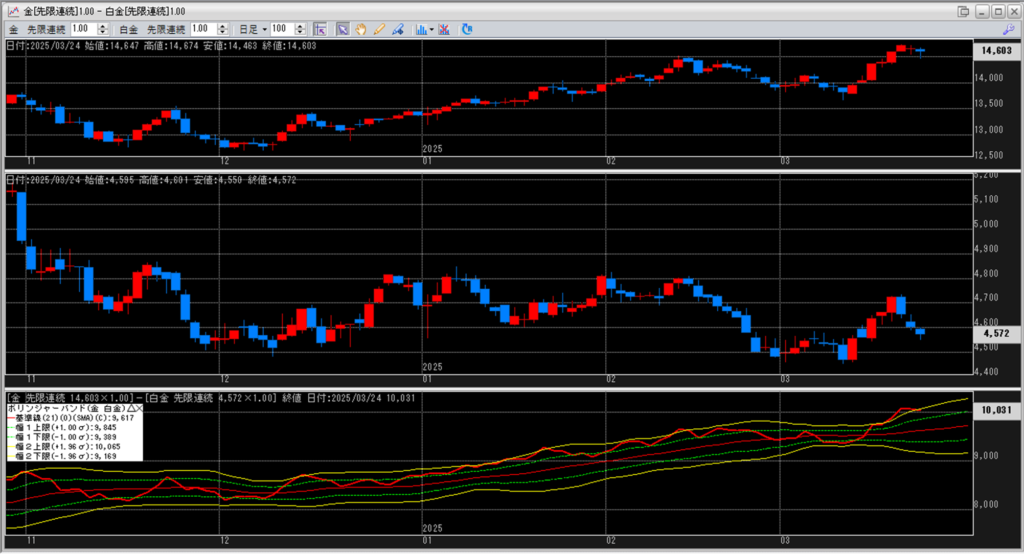Screen dimensions: 1024x554
Task: Adjust the bar count 100 spinner
Action: click(299, 29)
